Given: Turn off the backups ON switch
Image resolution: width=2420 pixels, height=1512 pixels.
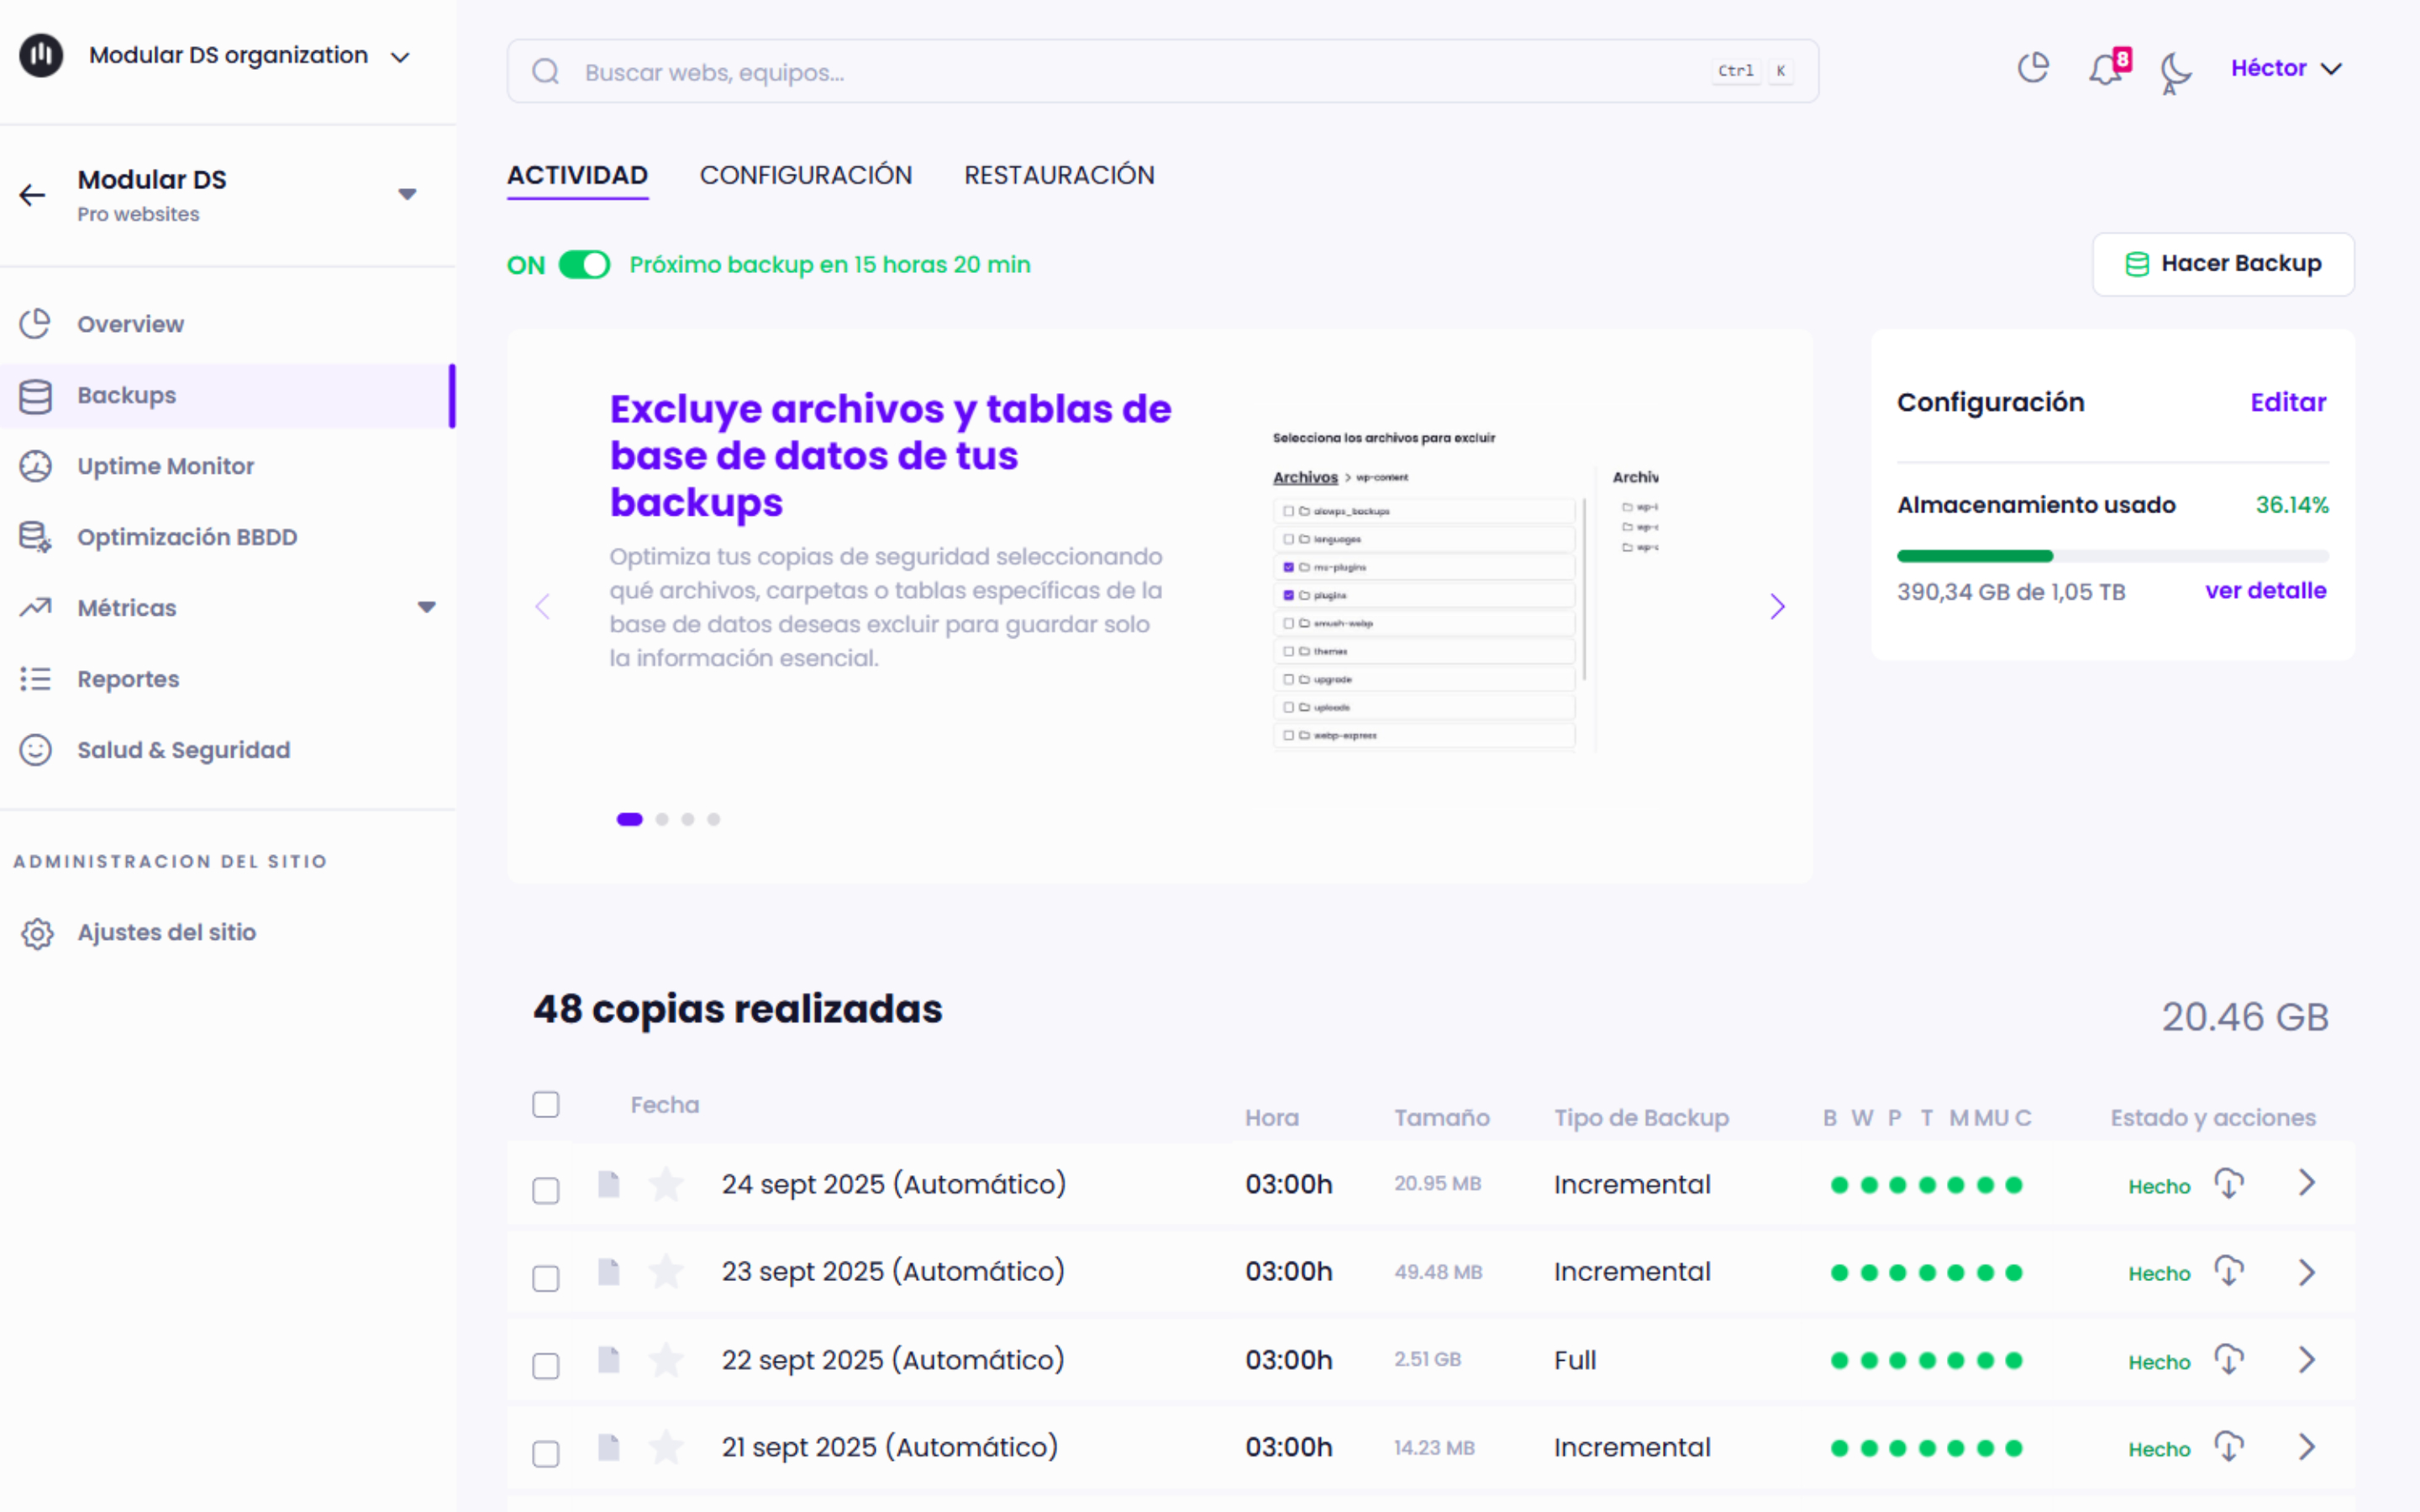Looking at the screenshot, I should click(584, 265).
